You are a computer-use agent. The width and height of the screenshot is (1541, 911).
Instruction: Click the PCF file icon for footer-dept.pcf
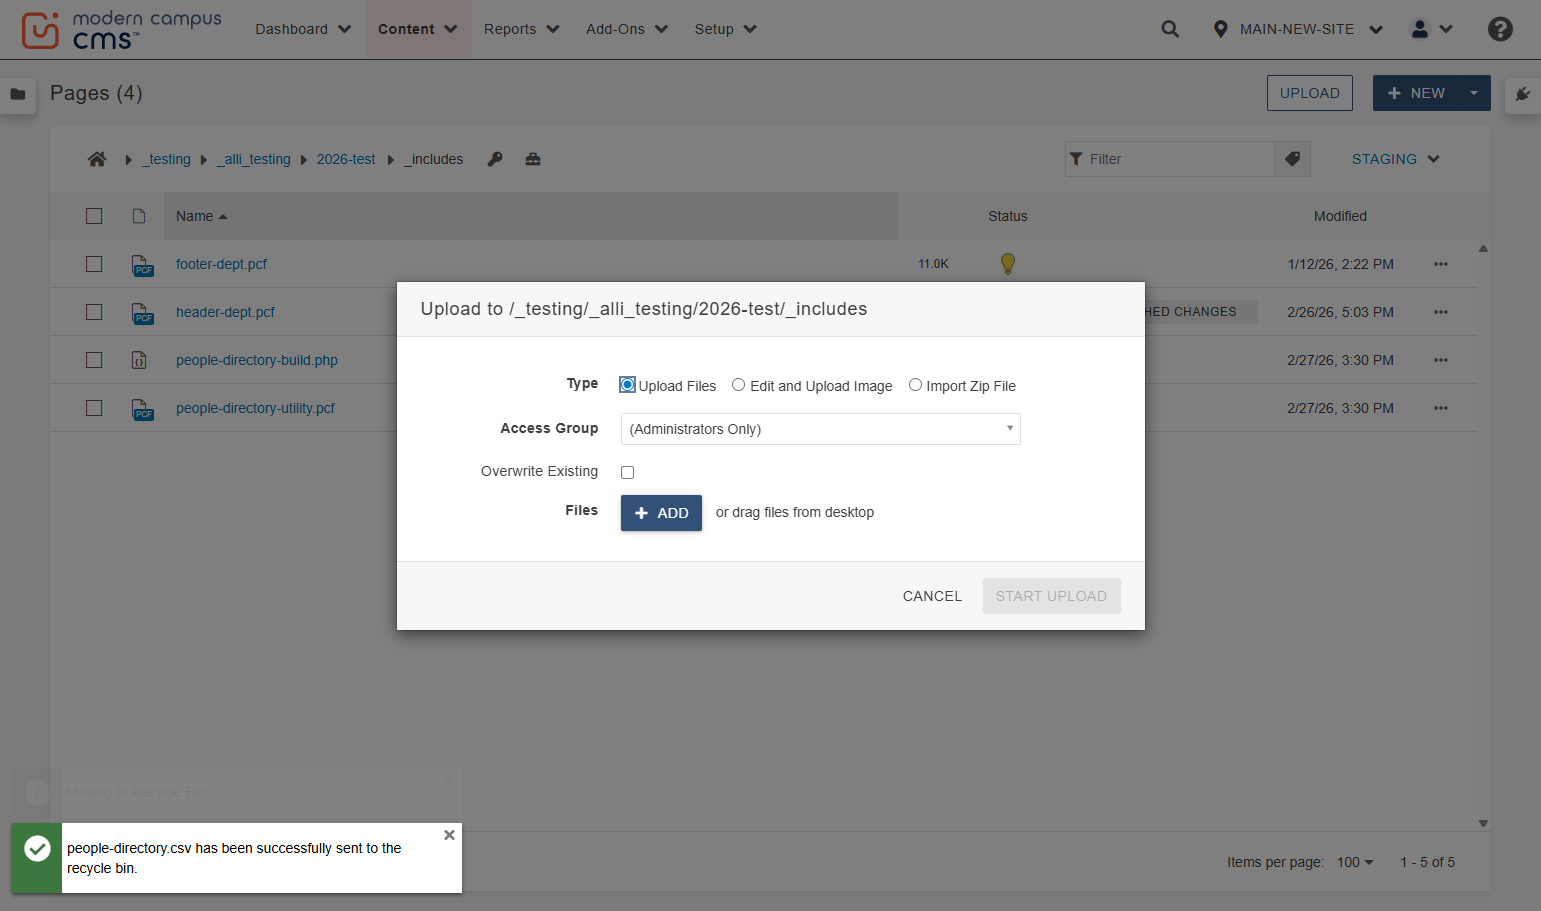[142, 265]
